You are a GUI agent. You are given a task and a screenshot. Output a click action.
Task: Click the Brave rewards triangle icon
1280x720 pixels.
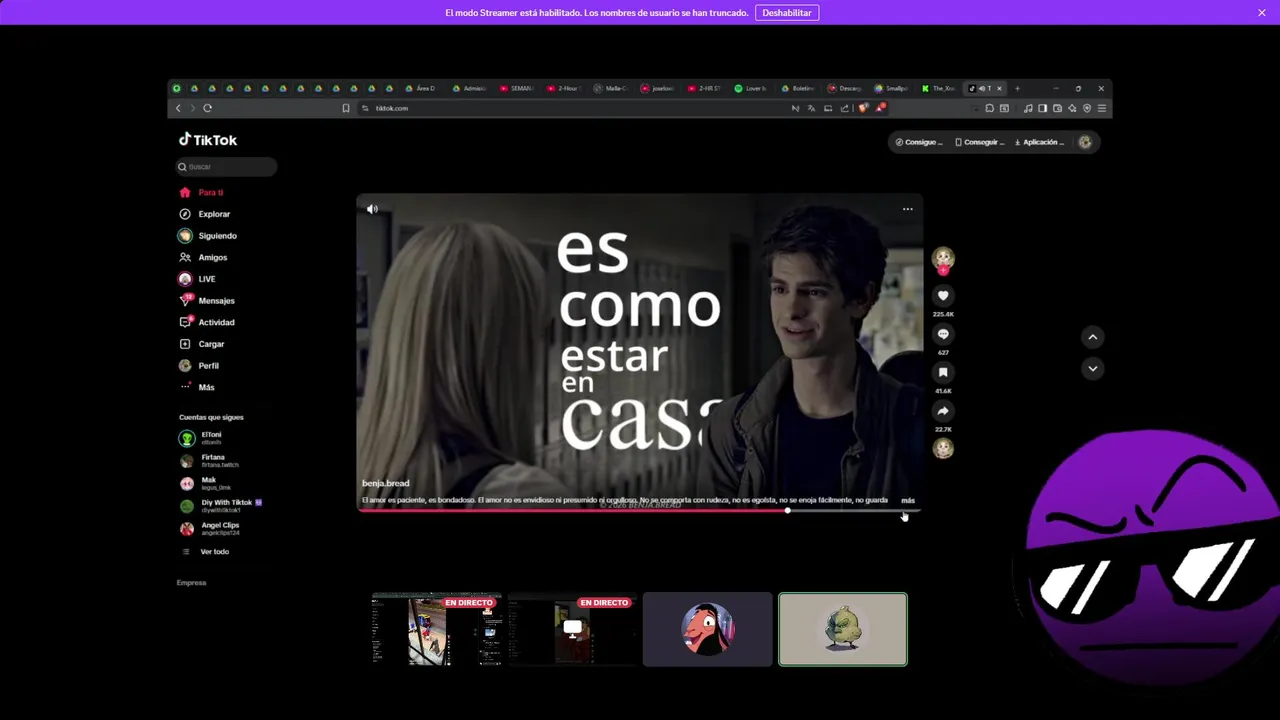pyautogui.click(x=881, y=108)
